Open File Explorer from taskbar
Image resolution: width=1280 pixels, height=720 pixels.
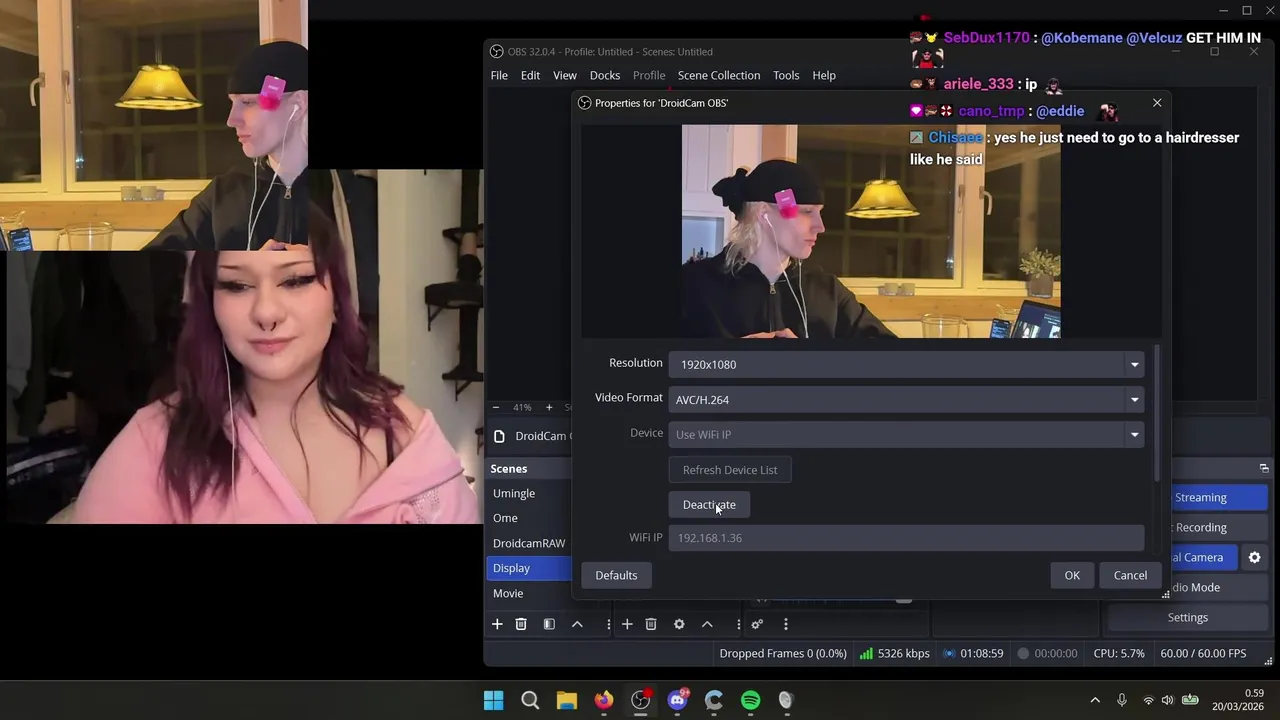point(567,700)
